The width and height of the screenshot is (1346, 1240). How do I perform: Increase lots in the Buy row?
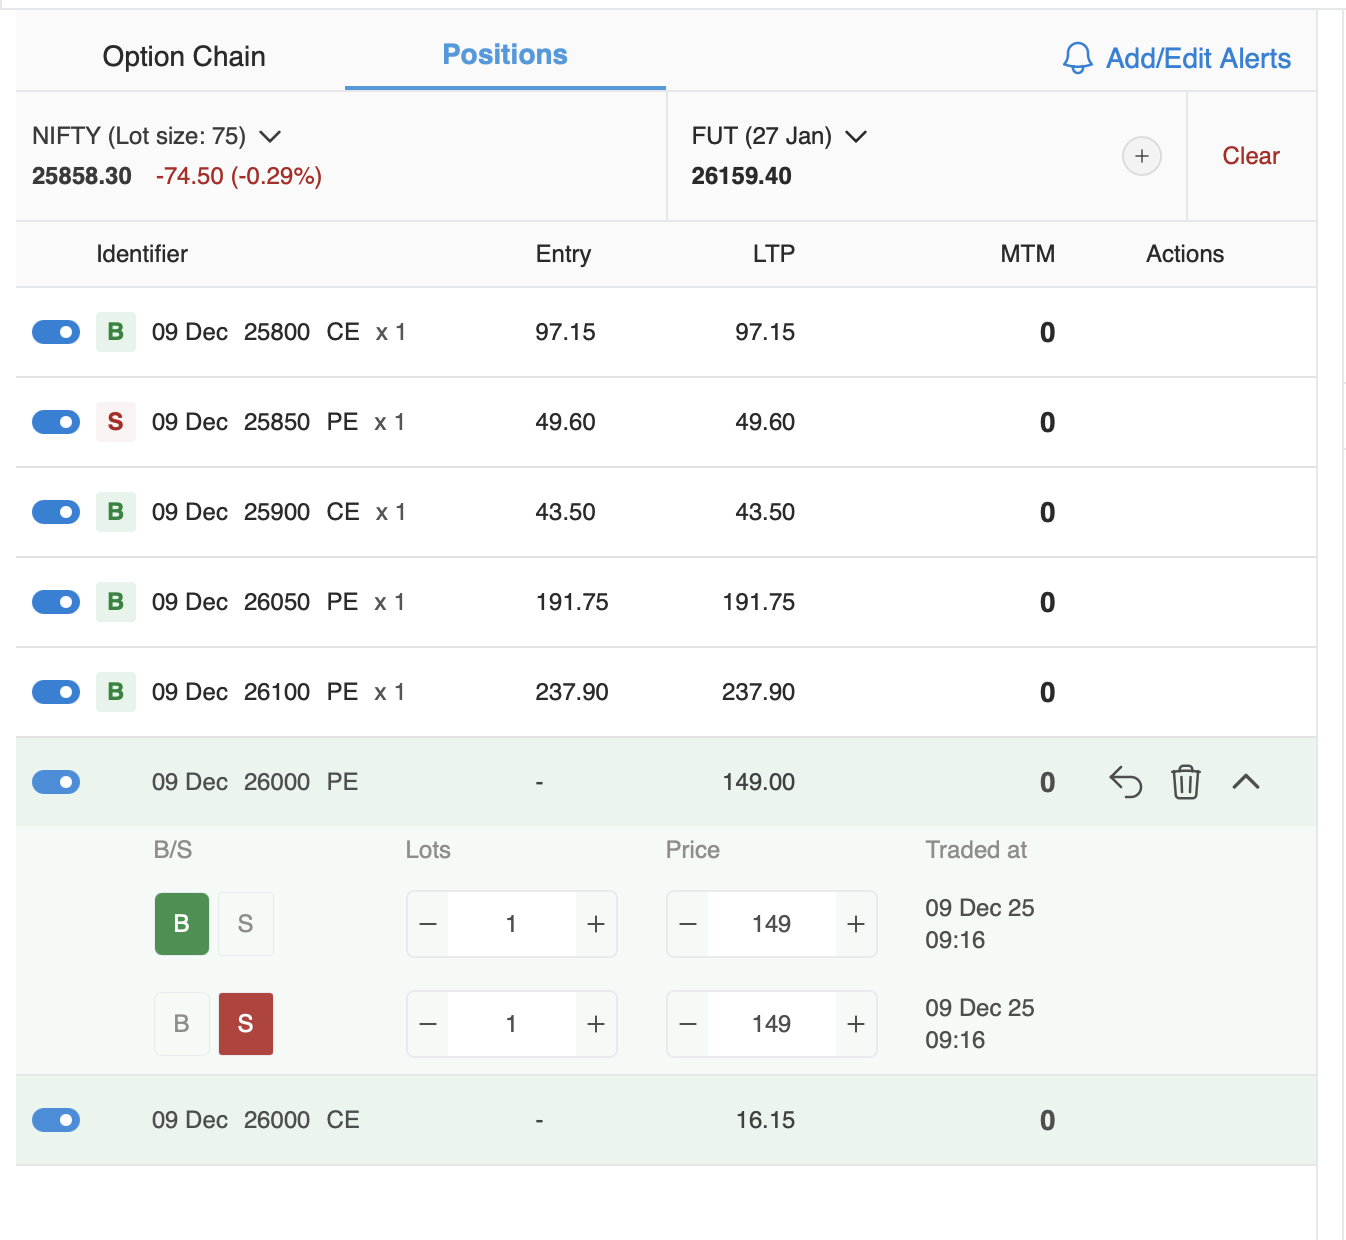(596, 924)
